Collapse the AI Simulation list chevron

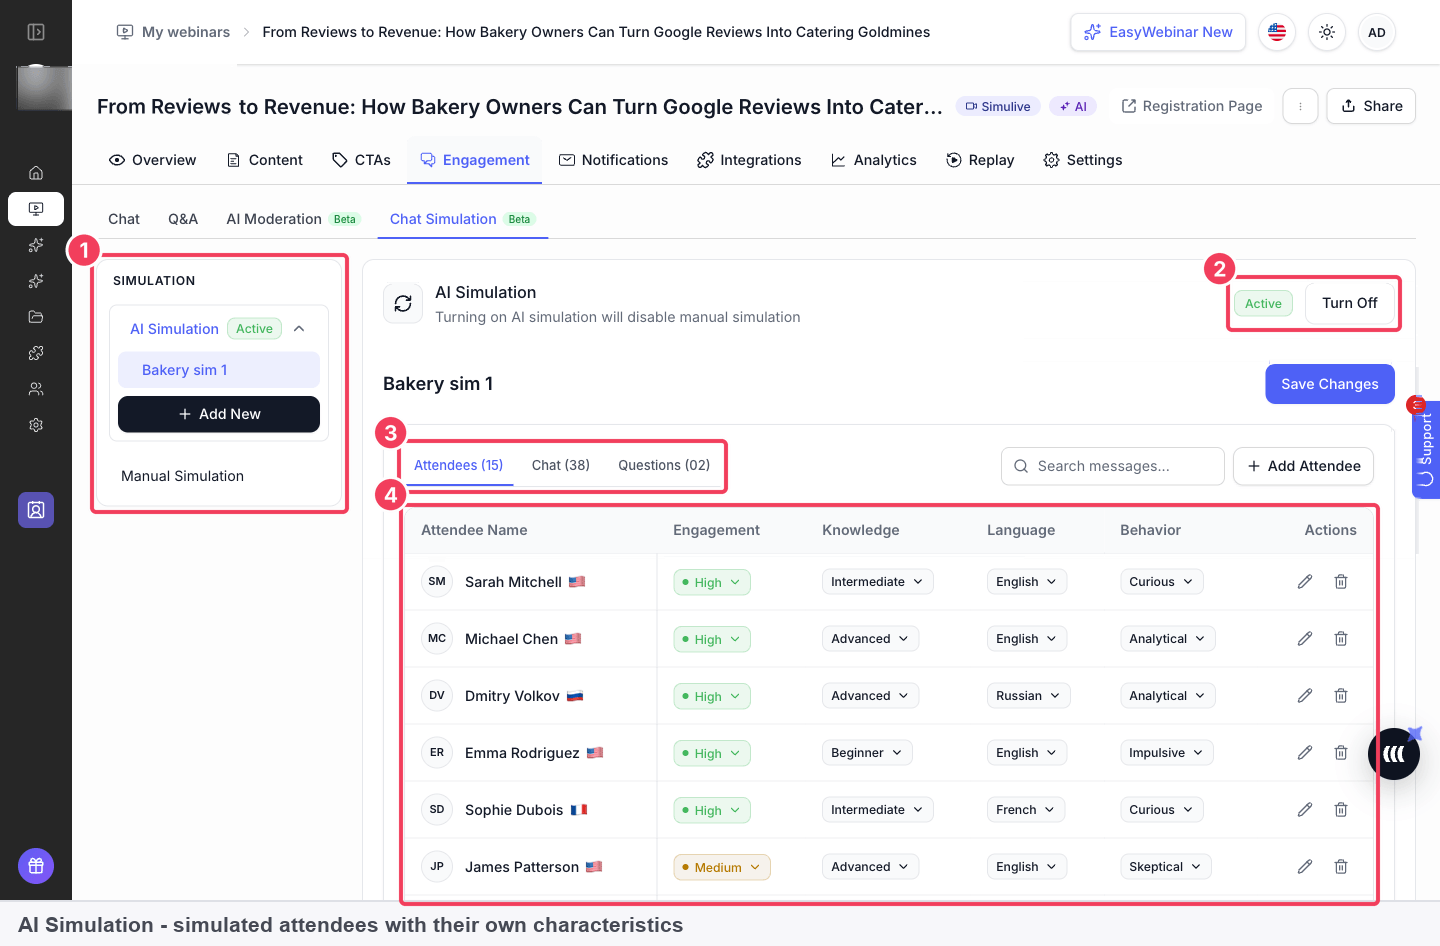[299, 329]
